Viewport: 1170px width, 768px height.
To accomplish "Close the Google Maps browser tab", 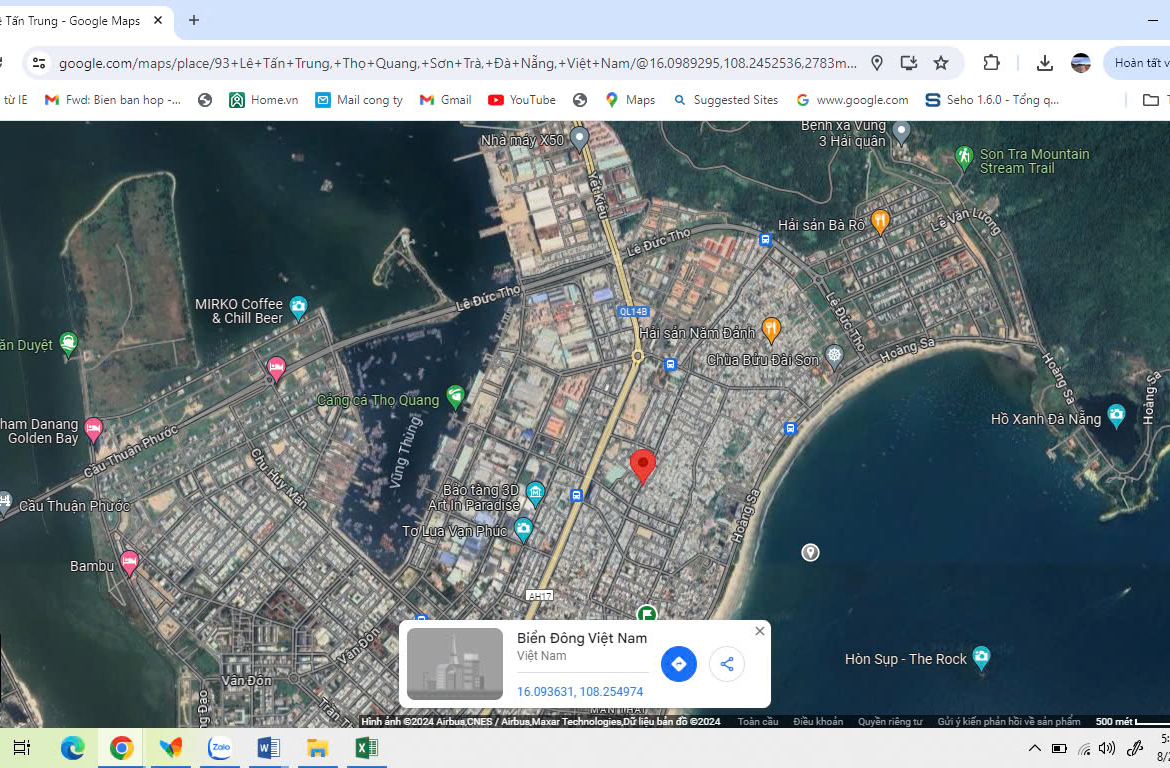I will pos(158,20).
